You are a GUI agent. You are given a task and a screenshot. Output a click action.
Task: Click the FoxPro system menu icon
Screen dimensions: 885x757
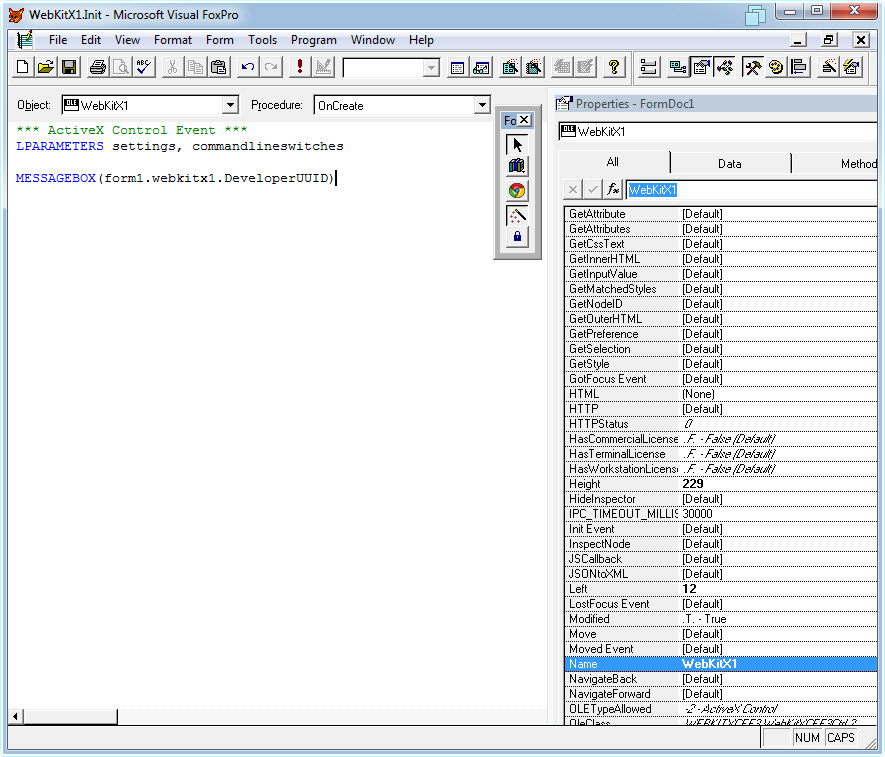(16, 15)
